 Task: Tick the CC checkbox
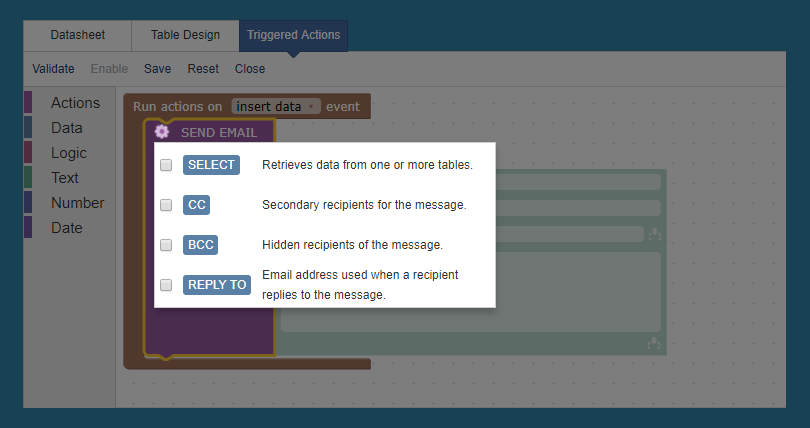[x=166, y=205]
